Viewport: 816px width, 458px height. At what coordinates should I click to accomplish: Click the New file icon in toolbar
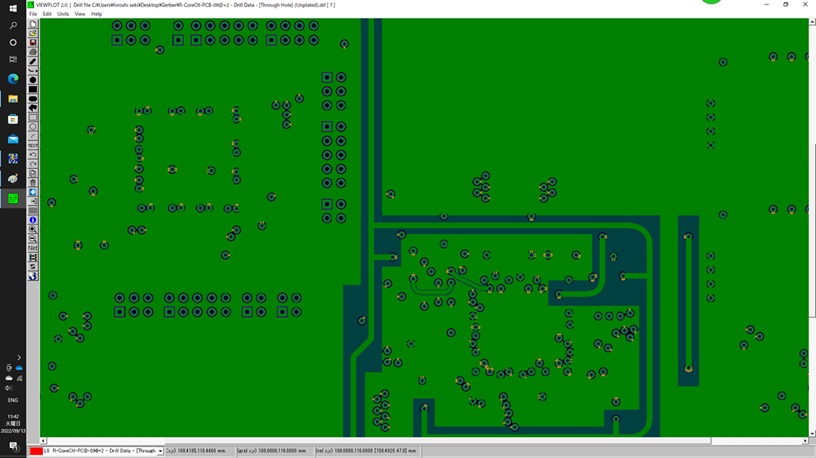(33, 24)
